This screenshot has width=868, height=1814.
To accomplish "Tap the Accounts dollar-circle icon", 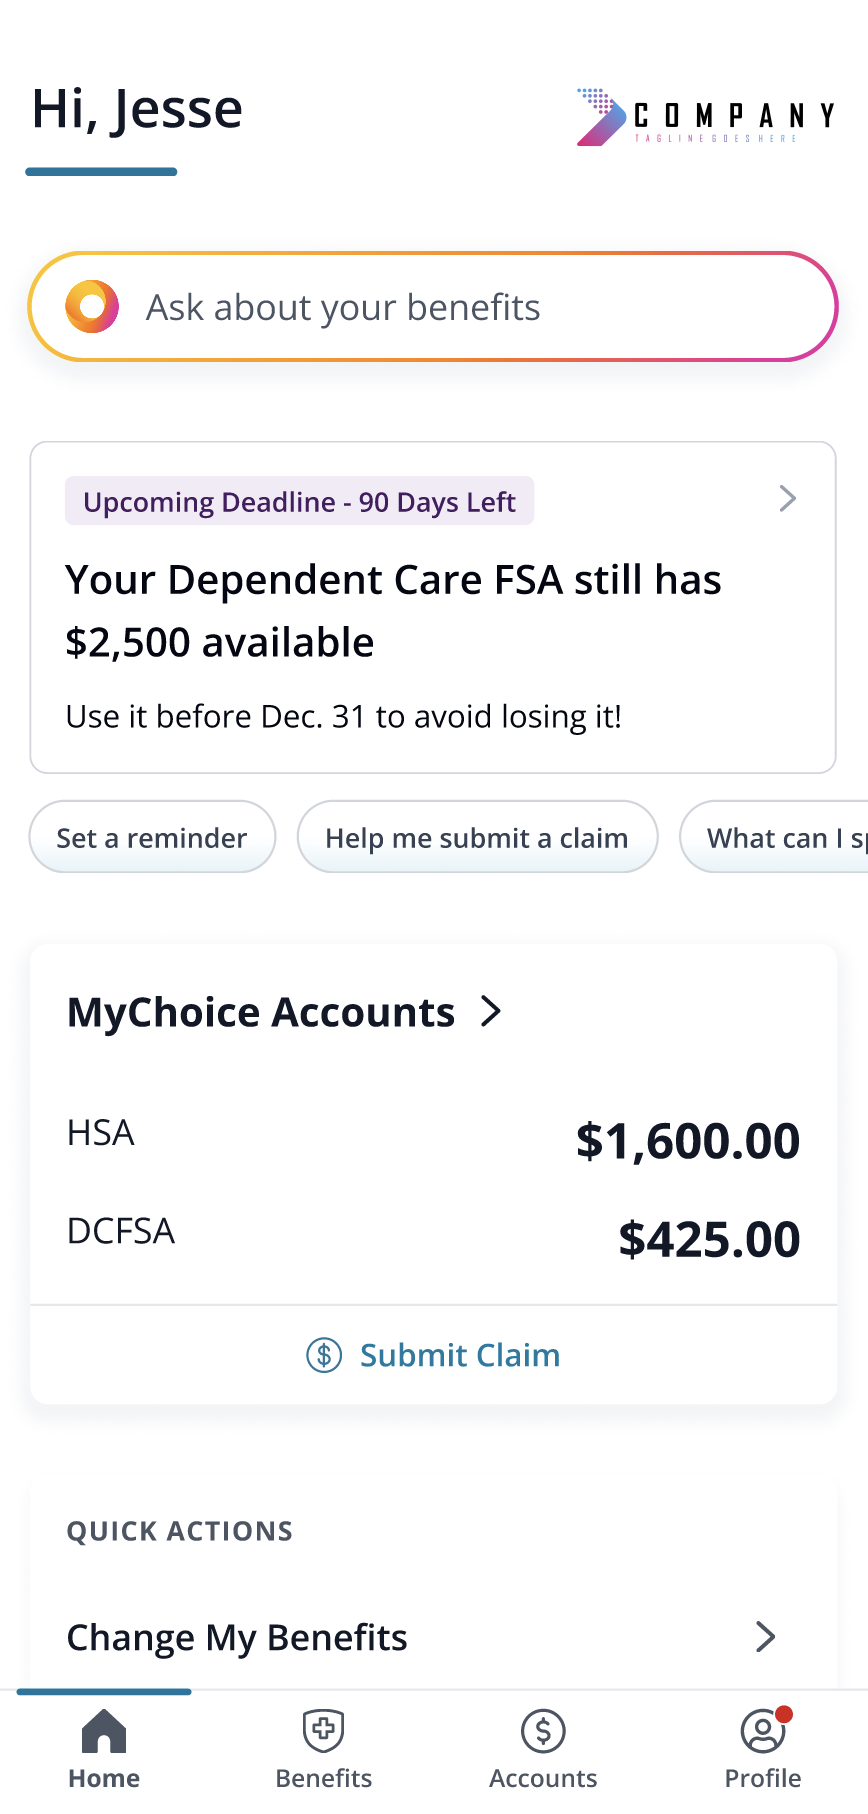I will [543, 1731].
